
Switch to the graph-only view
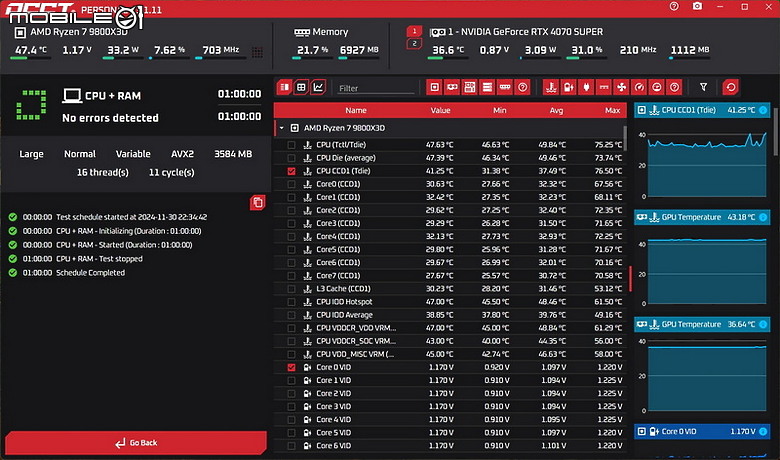coord(318,88)
